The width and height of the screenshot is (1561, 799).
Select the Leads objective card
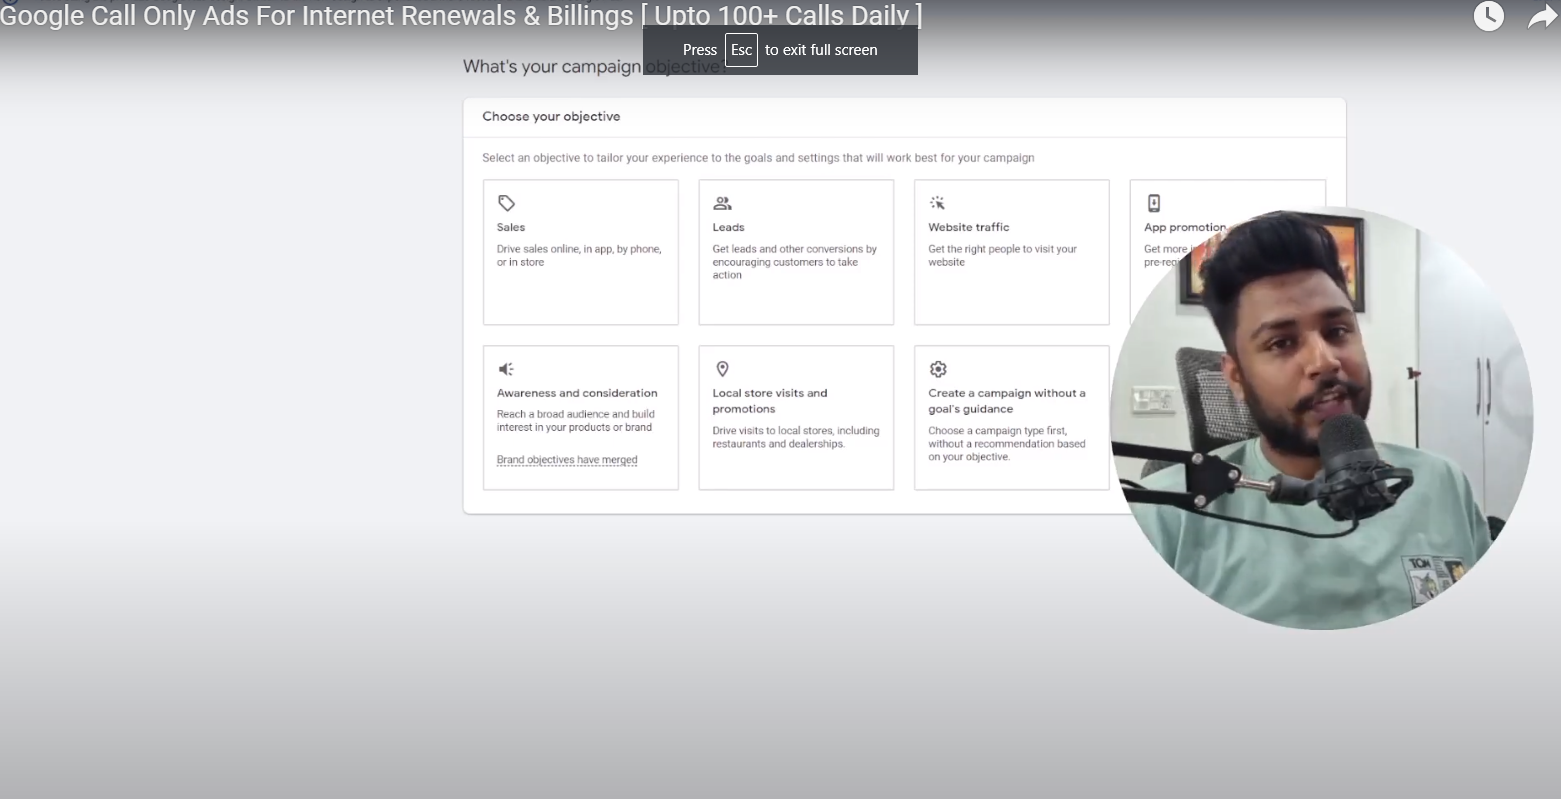(x=796, y=252)
